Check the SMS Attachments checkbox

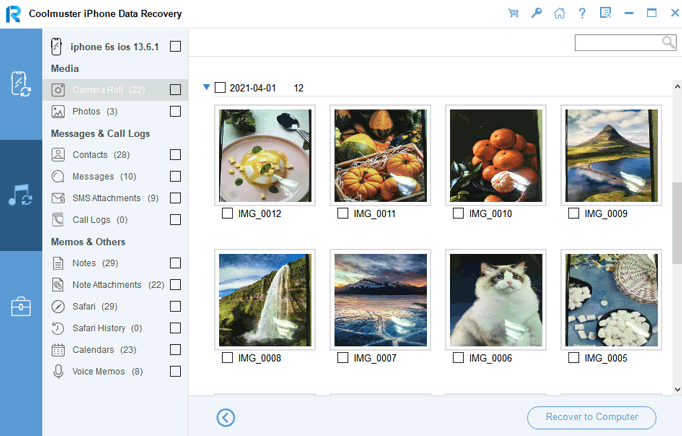(x=175, y=198)
